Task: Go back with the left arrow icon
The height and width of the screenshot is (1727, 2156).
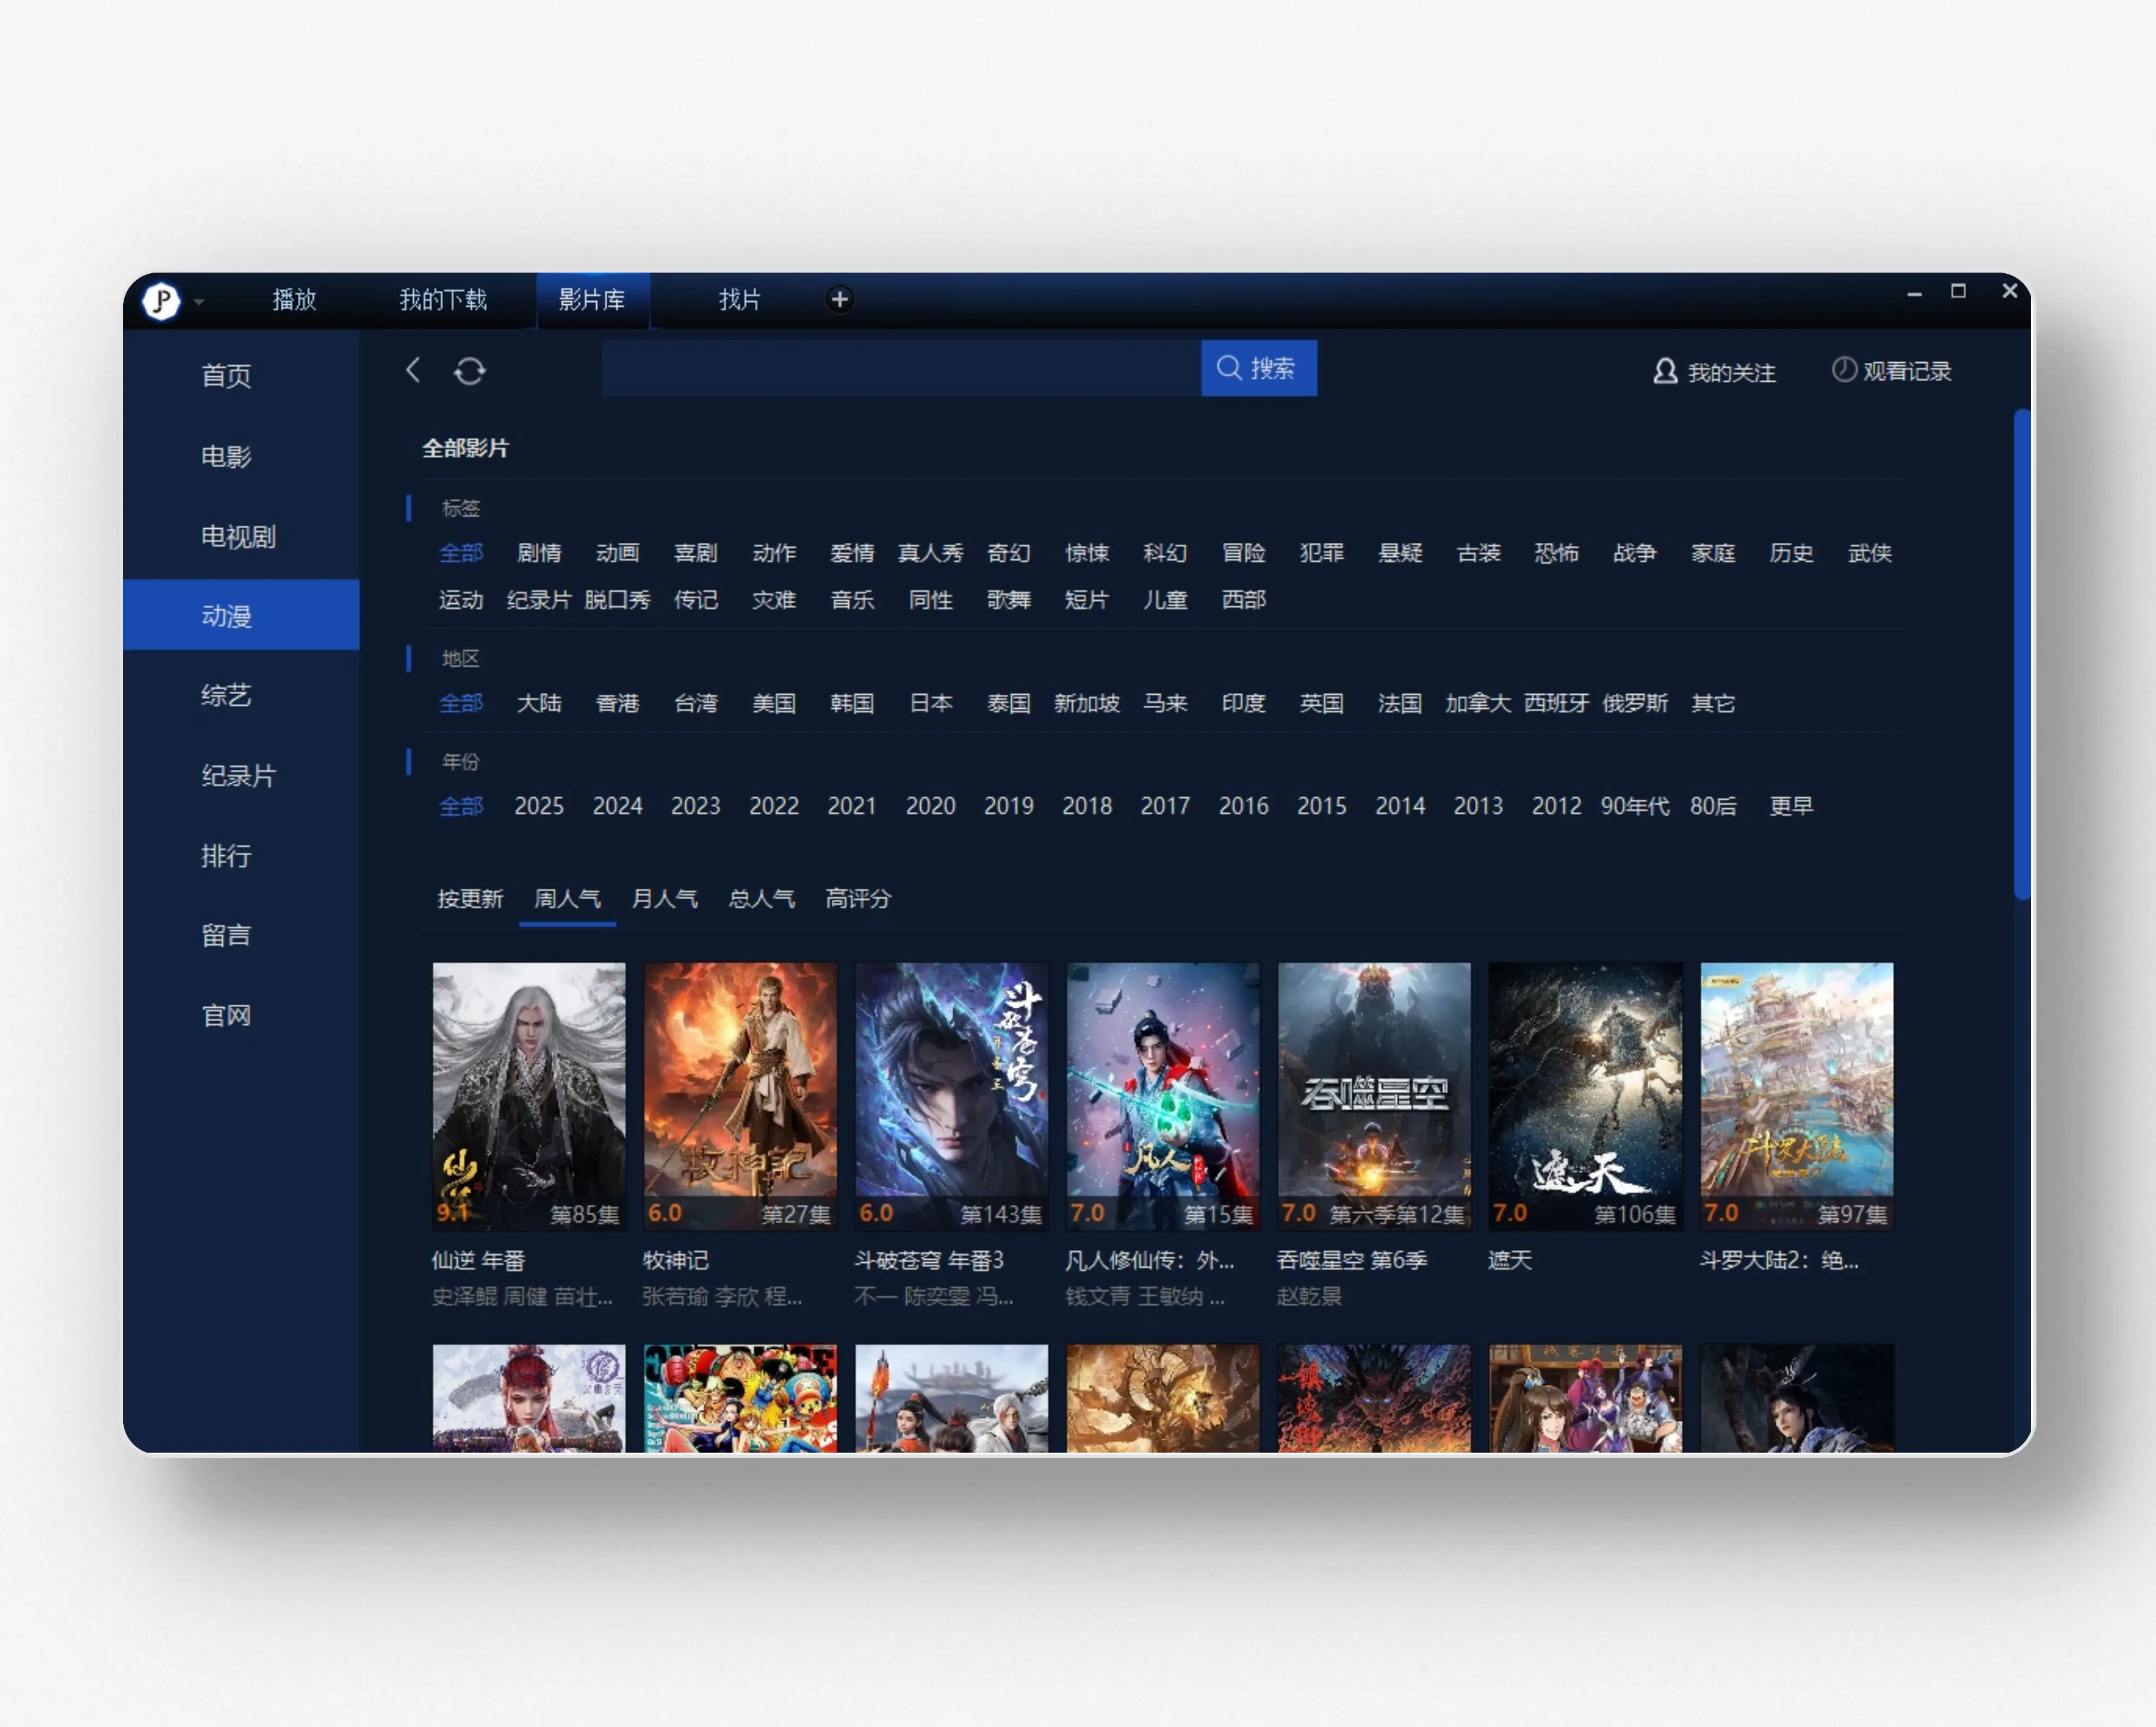Action: tap(413, 370)
